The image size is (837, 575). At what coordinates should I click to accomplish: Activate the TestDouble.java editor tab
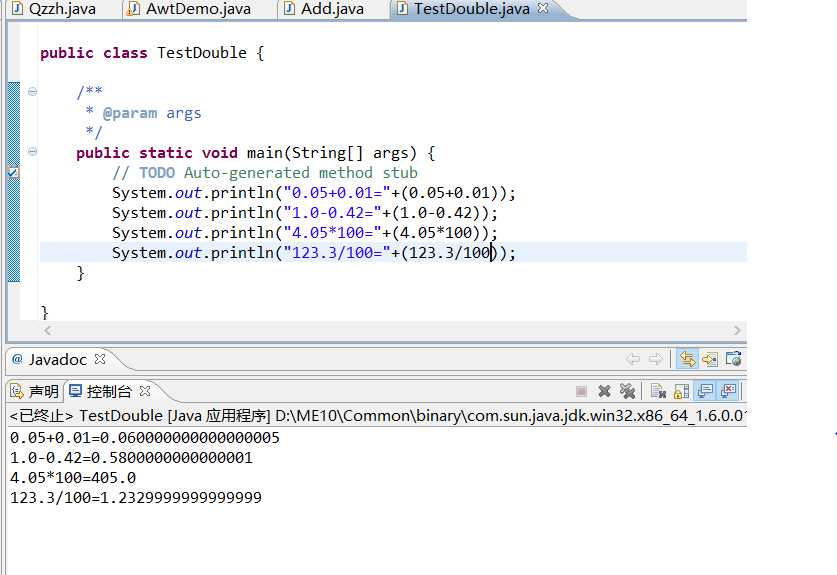463,9
